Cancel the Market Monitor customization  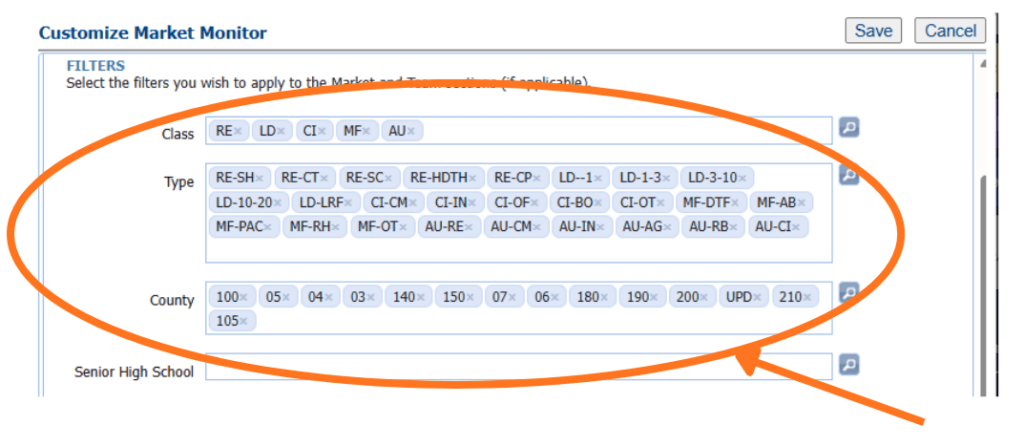point(950,31)
